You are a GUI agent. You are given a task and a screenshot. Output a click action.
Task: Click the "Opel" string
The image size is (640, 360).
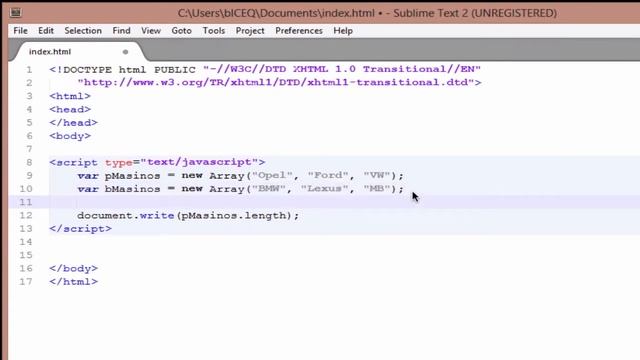click(x=272, y=176)
